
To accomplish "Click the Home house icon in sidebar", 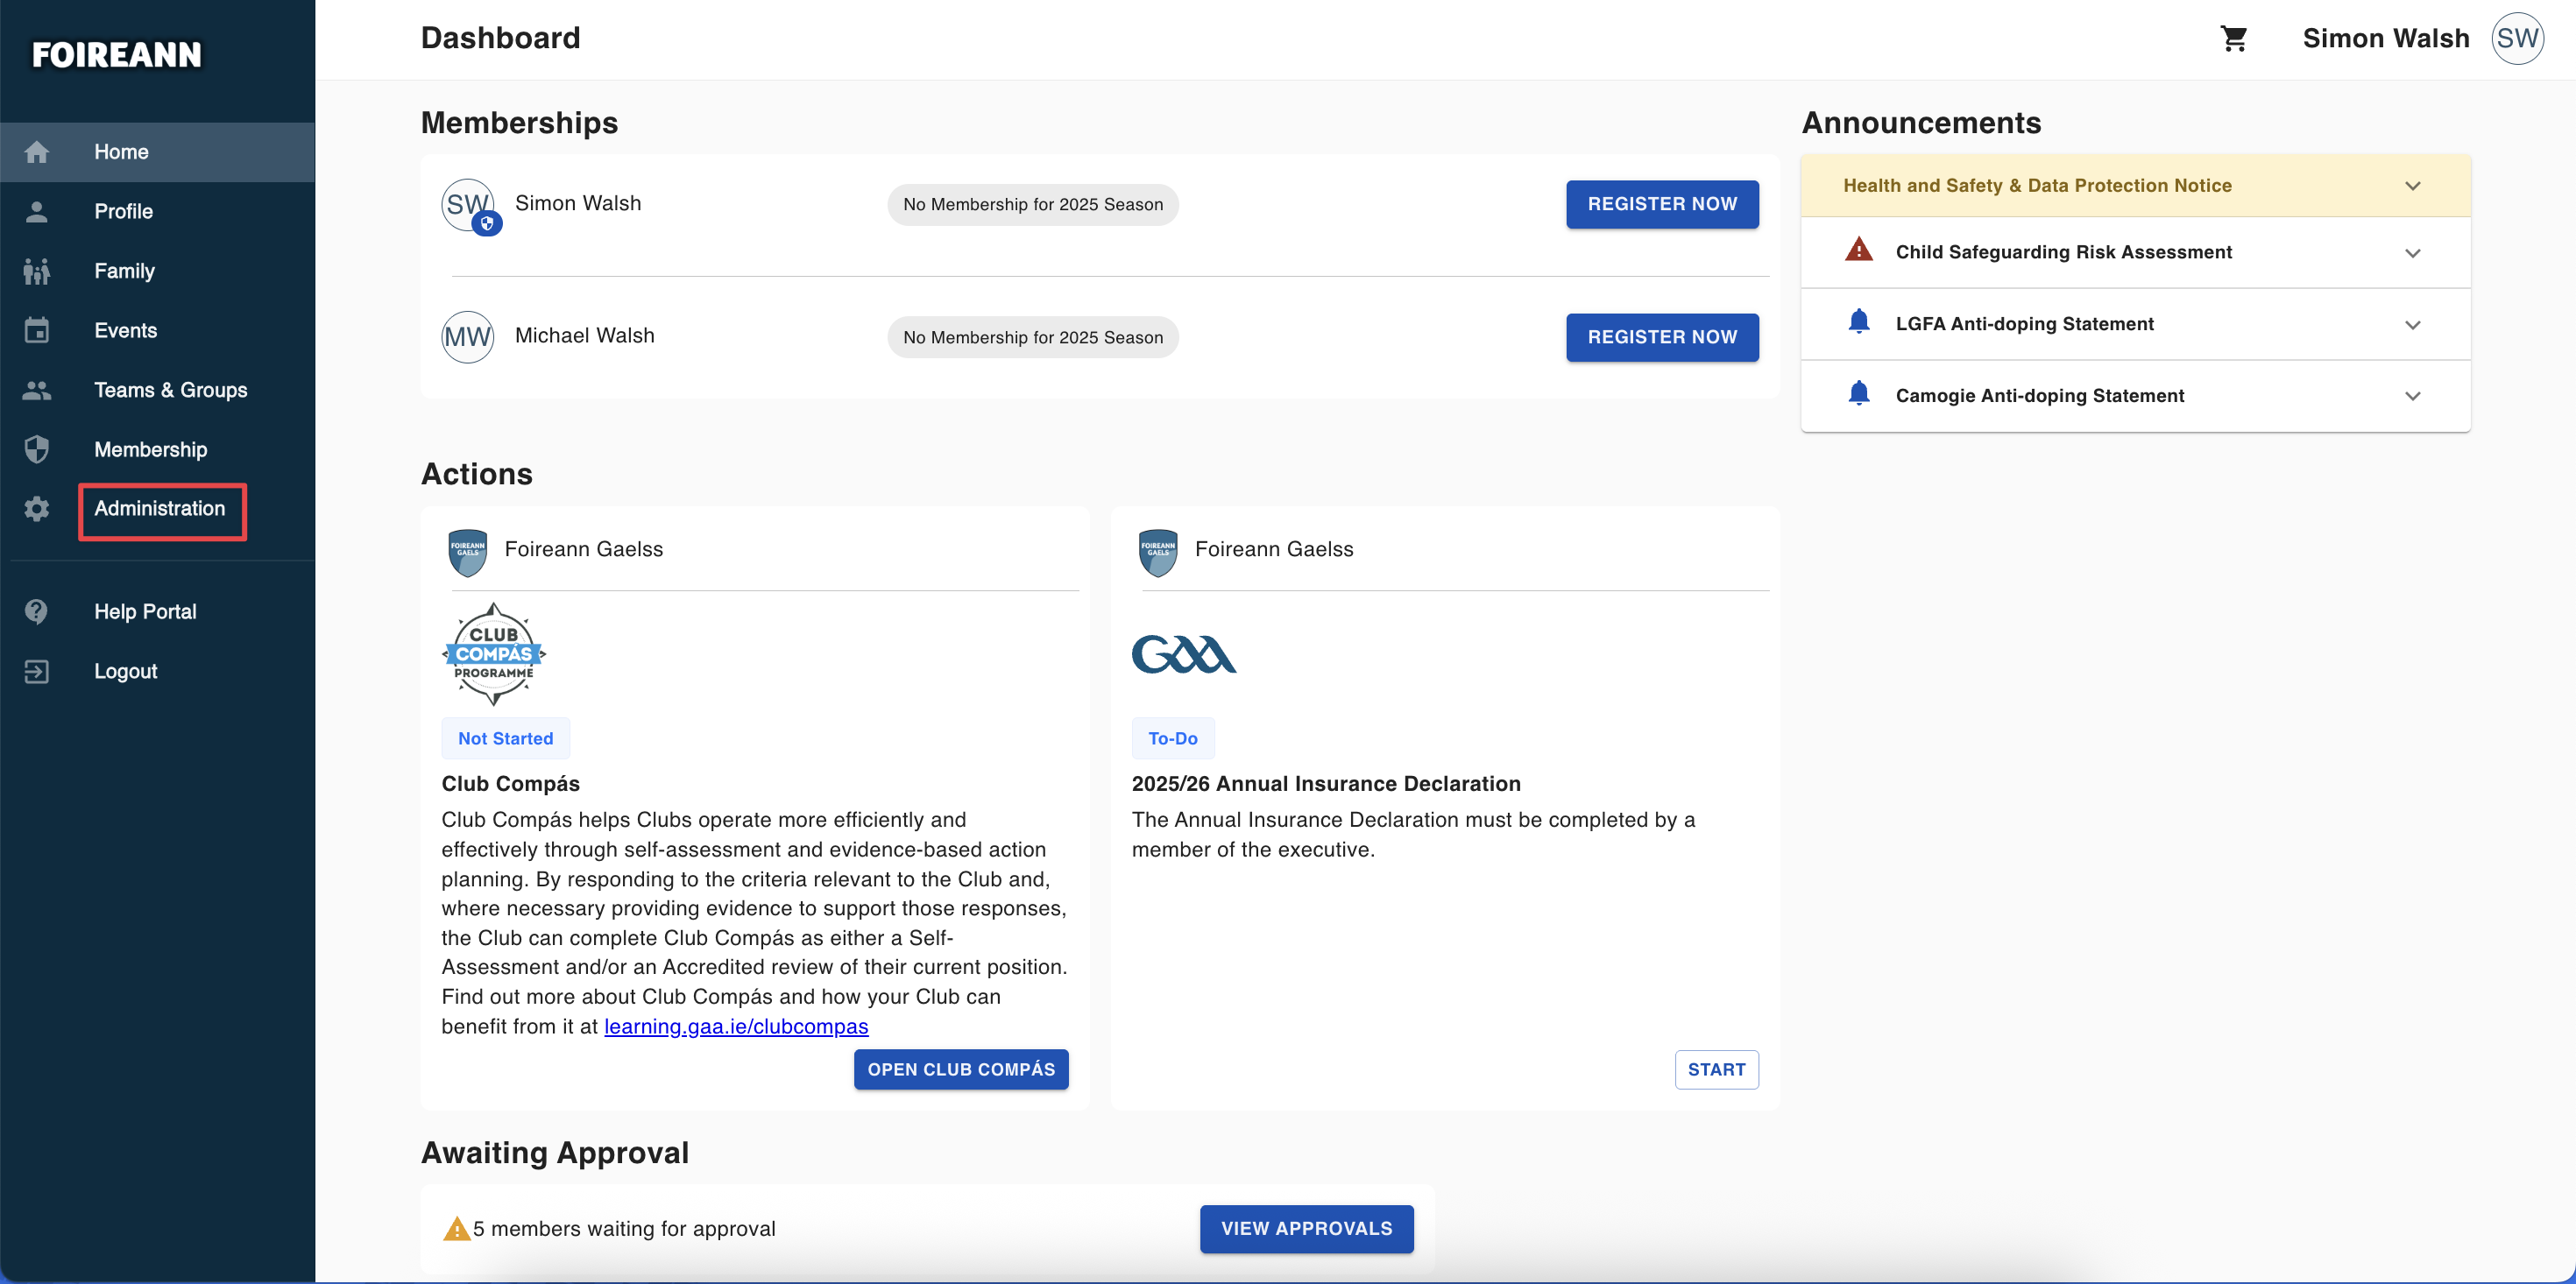I will pos(37,152).
